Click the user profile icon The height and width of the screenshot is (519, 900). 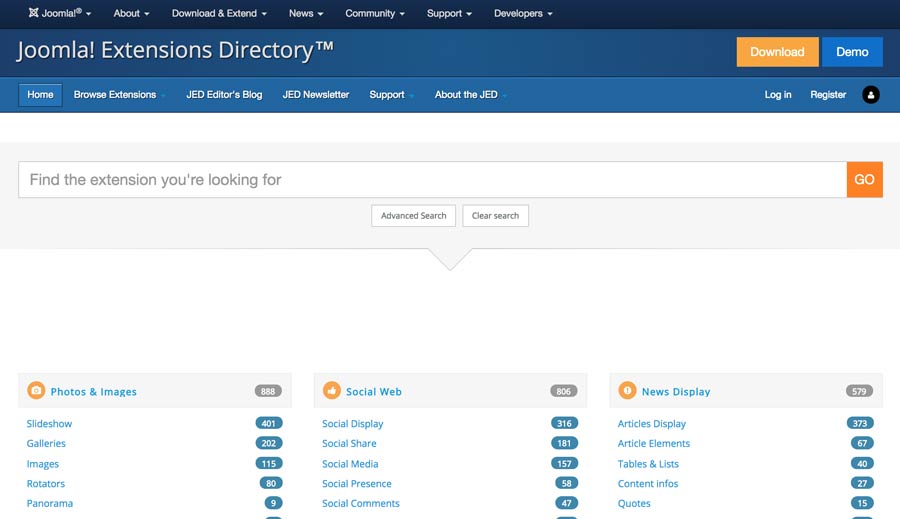[x=870, y=95]
